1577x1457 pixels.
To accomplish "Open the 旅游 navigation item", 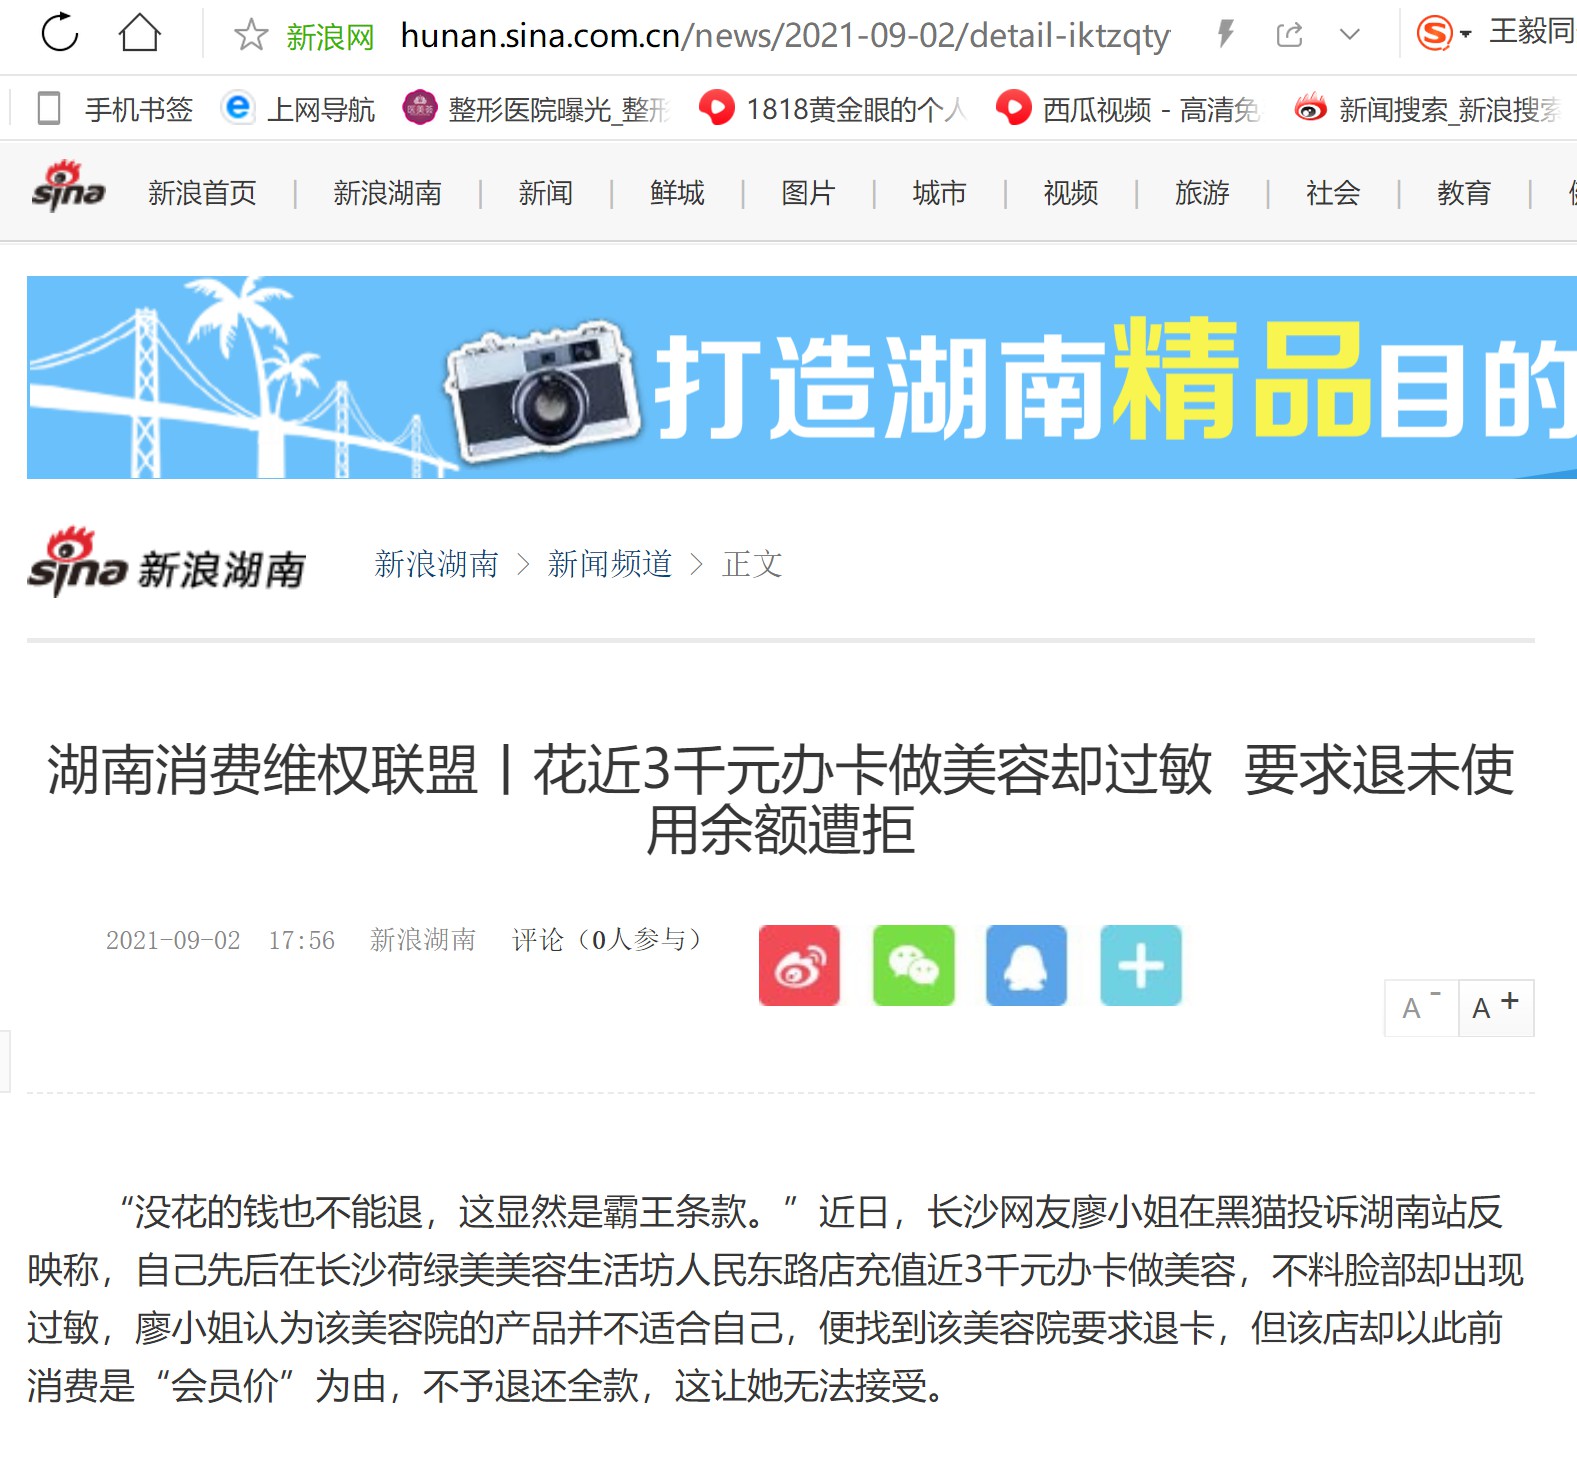I will [1202, 192].
